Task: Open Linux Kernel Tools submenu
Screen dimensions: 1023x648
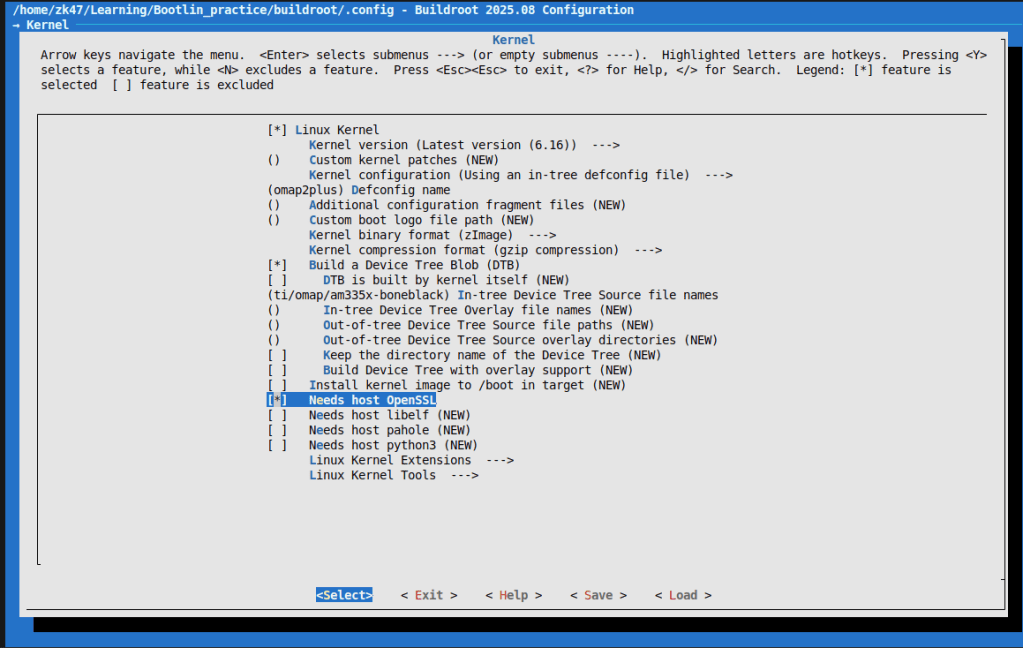Action: [393, 475]
